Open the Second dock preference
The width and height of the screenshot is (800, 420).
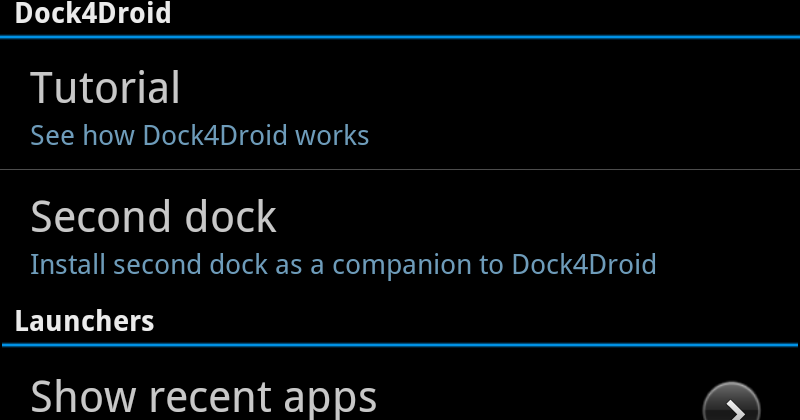(x=400, y=235)
